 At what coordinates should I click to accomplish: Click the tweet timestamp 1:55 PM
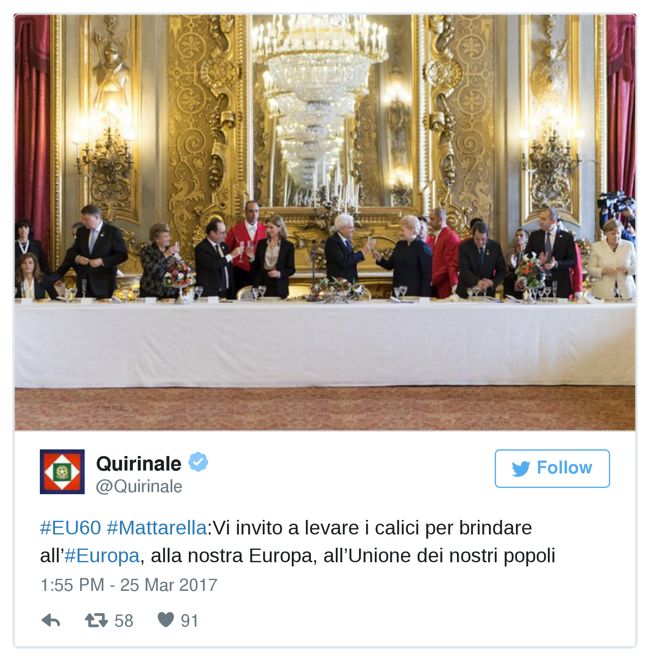pos(72,585)
